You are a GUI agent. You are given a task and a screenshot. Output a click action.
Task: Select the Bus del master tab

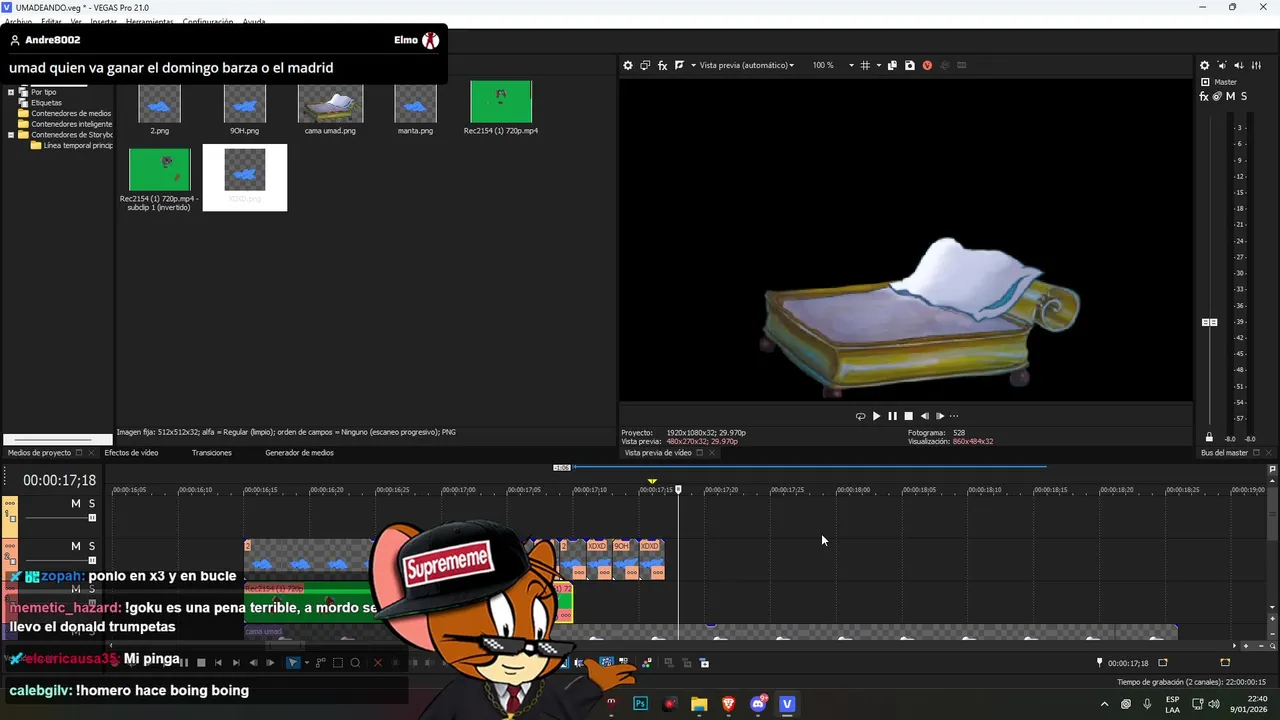pyautogui.click(x=1224, y=453)
